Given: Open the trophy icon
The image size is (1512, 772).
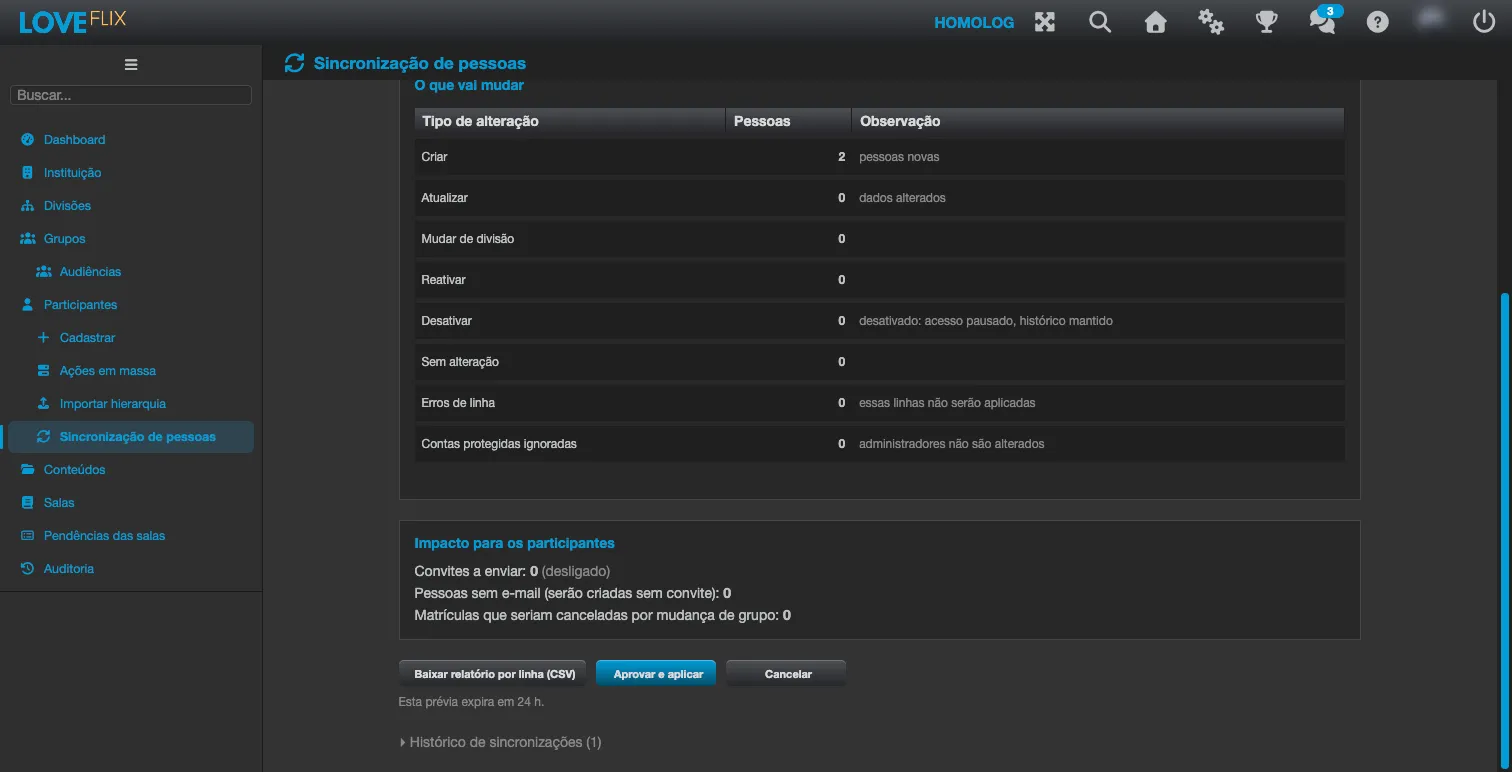Looking at the screenshot, I should [1267, 22].
